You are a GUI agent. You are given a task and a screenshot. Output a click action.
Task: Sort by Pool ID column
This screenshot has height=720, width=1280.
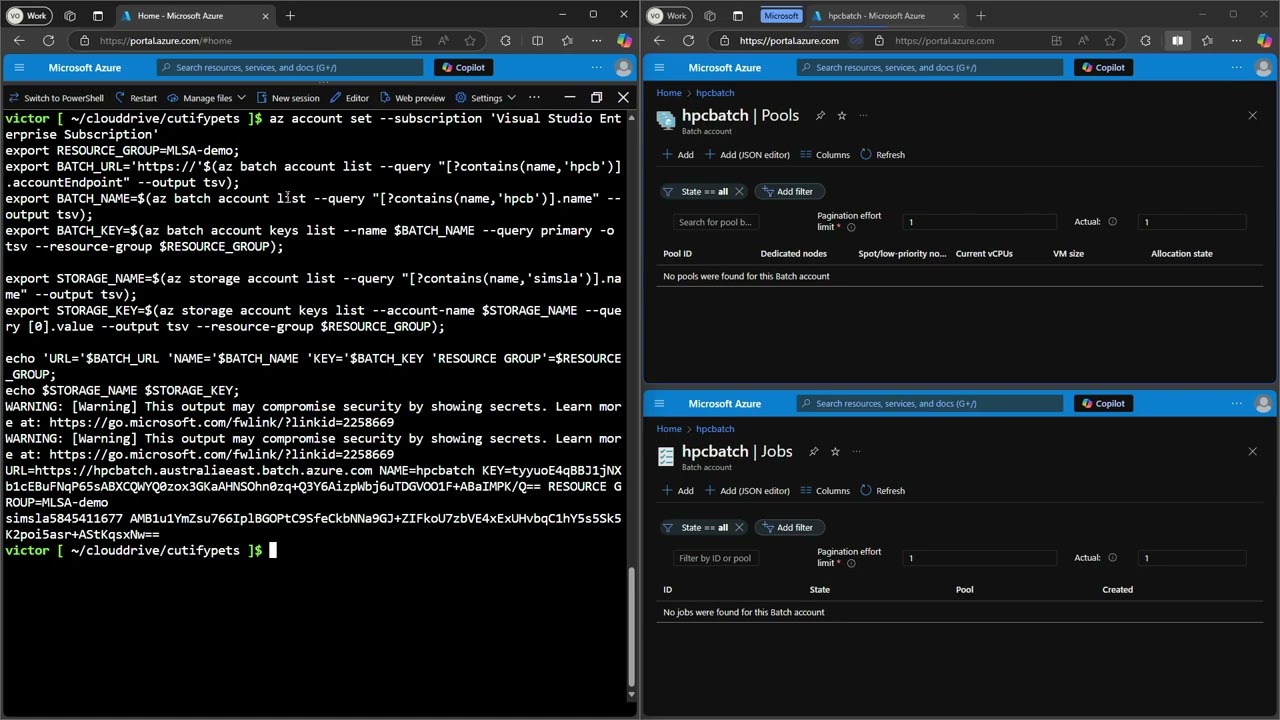pyautogui.click(x=677, y=254)
